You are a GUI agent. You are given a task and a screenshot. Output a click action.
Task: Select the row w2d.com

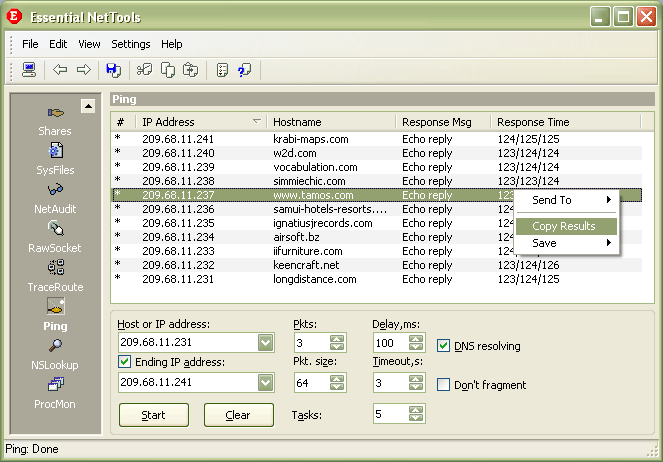click(377, 153)
